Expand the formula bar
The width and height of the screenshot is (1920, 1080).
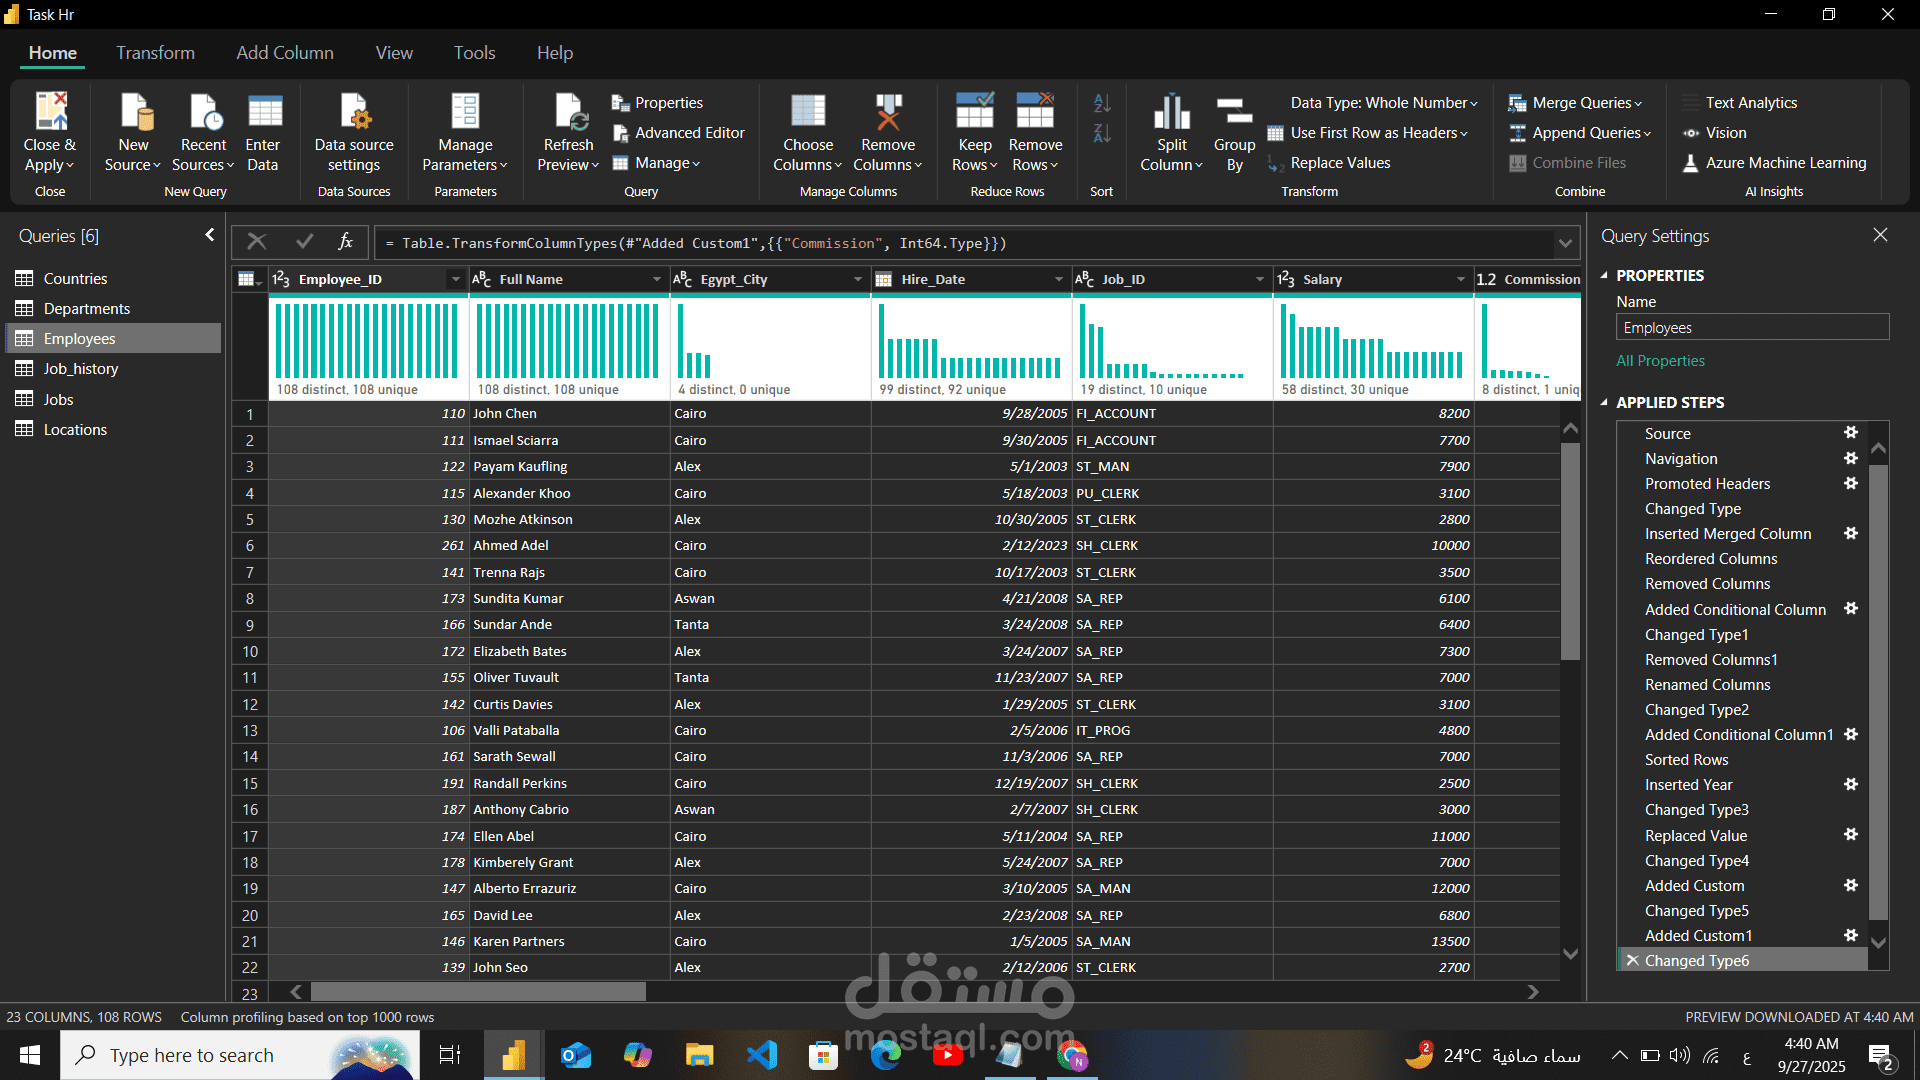[x=1564, y=243]
